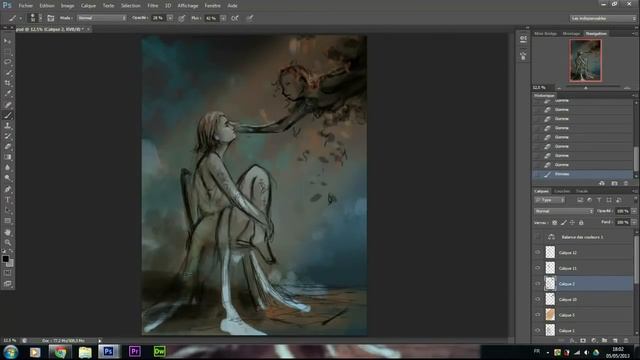Screen dimensions: 640x360
Task: Toggle the Brush panel from options bar
Action: pyautogui.click(x=51, y=18)
